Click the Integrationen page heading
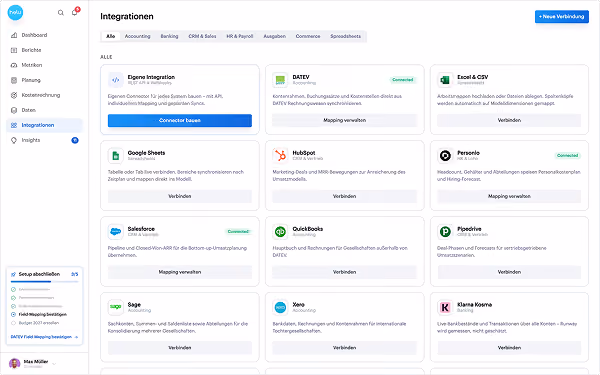The width and height of the screenshot is (600, 375). [x=127, y=16]
